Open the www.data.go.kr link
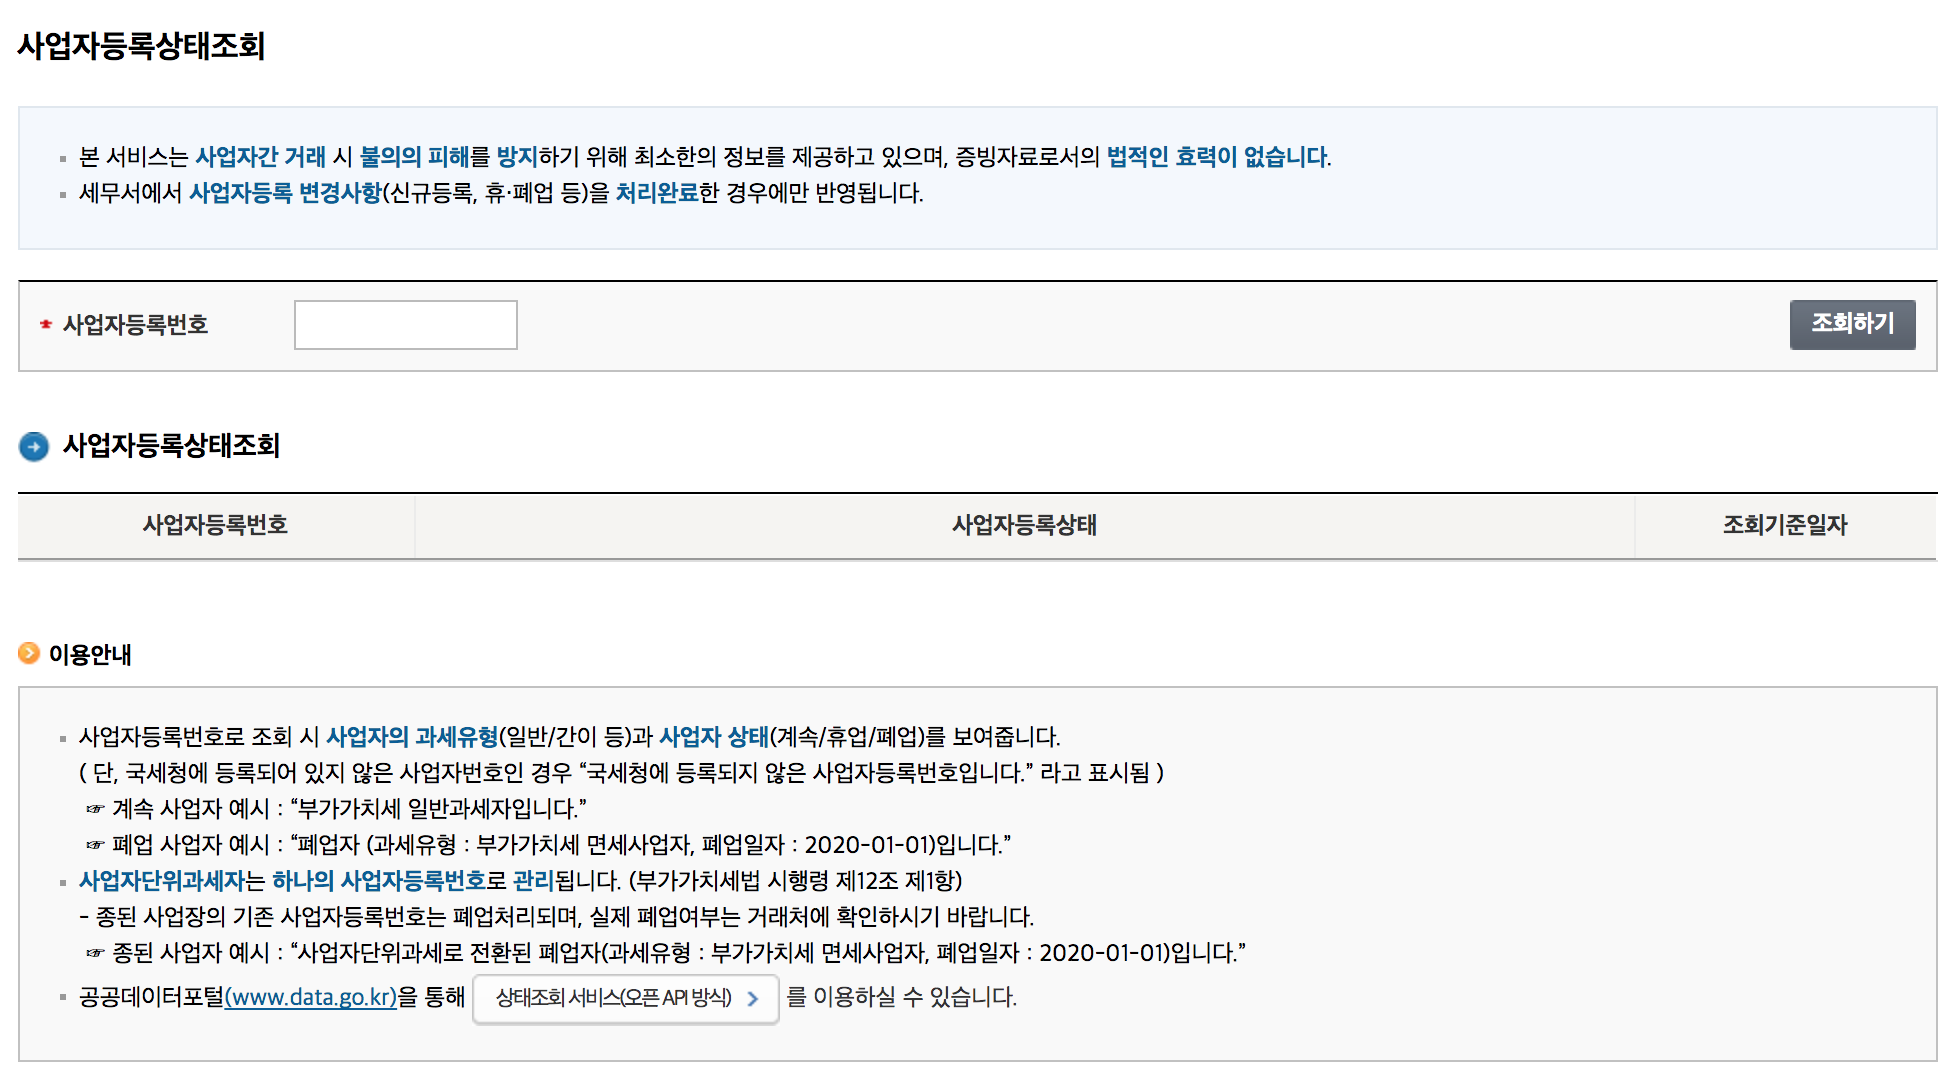Viewport: 1960px width, 1088px height. [311, 997]
